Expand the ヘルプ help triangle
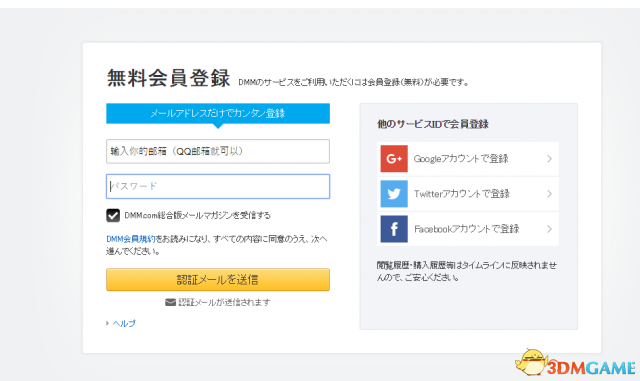This screenshot has width=640, height=381. click(107, 323)
